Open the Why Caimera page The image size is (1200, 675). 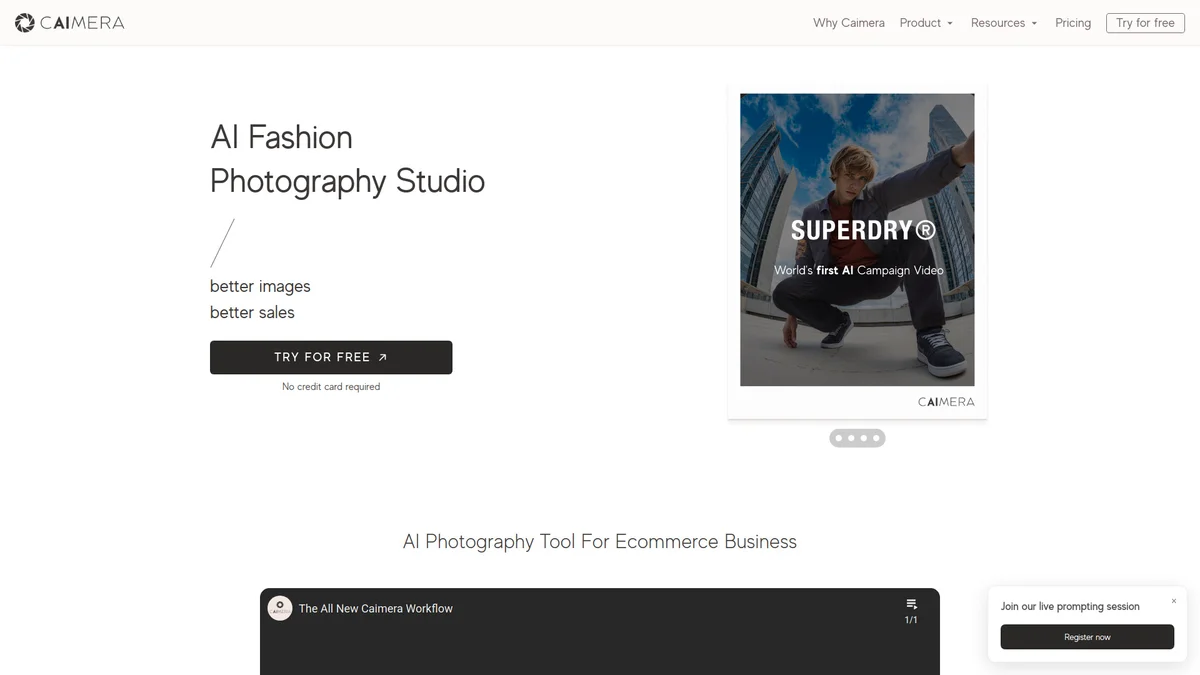click(x=848, y=23)
